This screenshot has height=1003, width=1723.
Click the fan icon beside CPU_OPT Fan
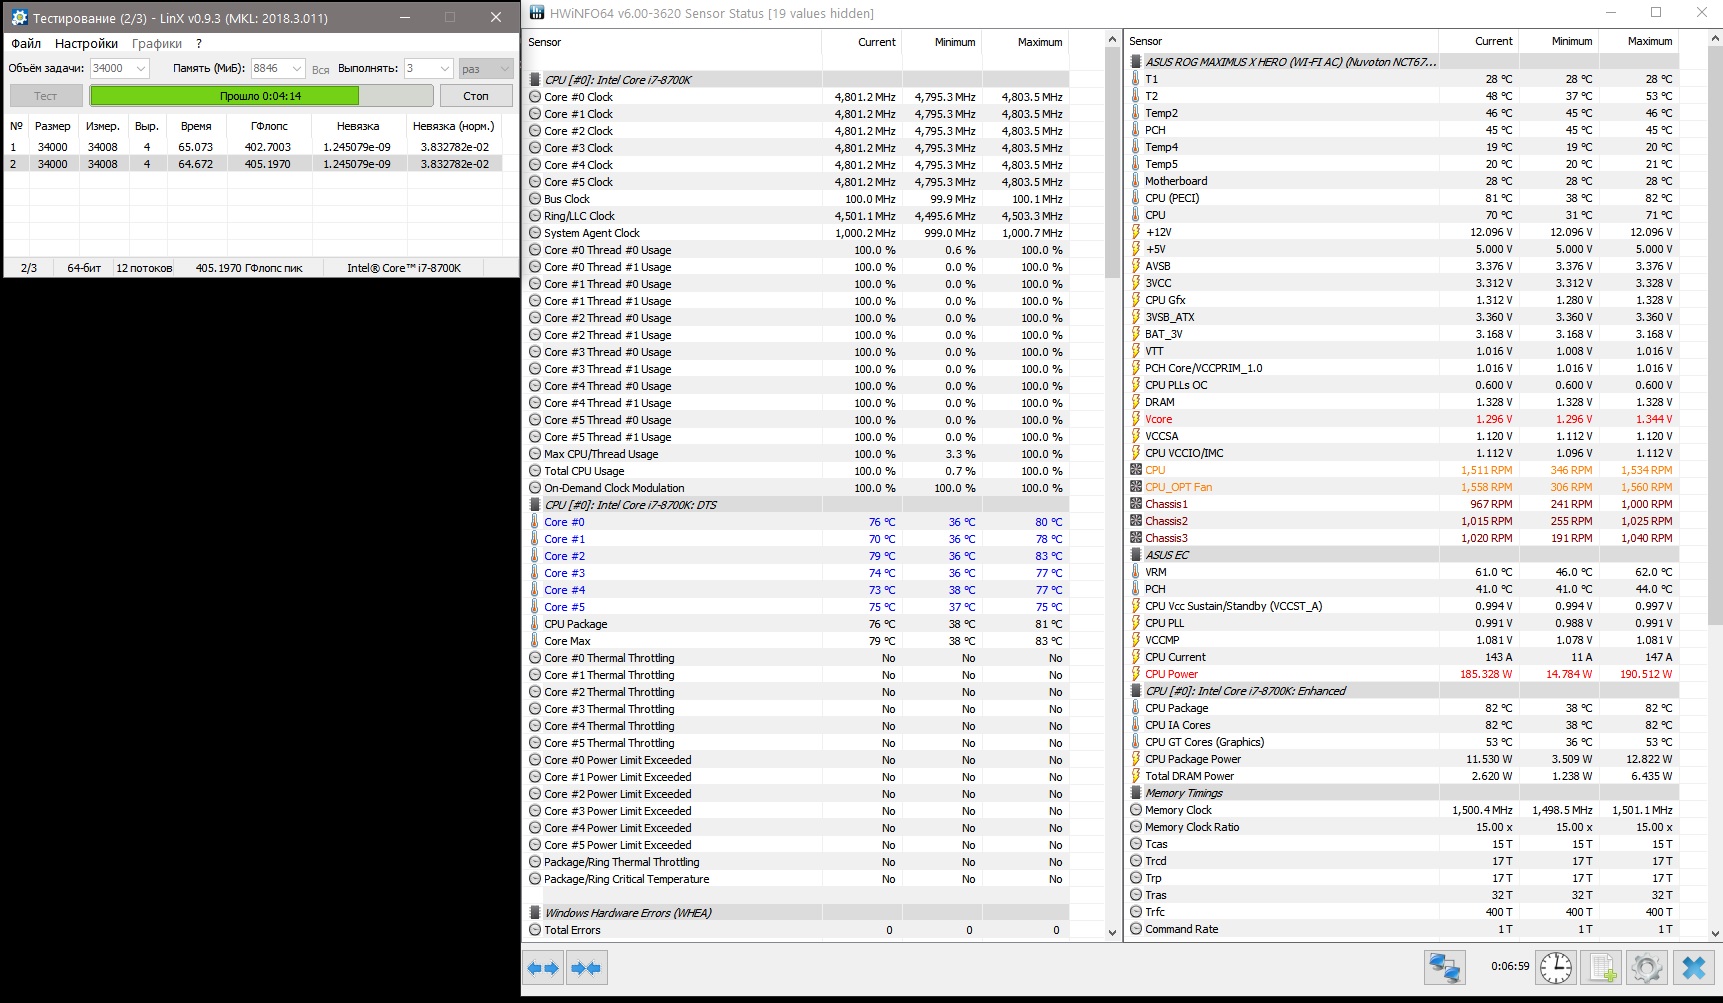pos(1136,487)
